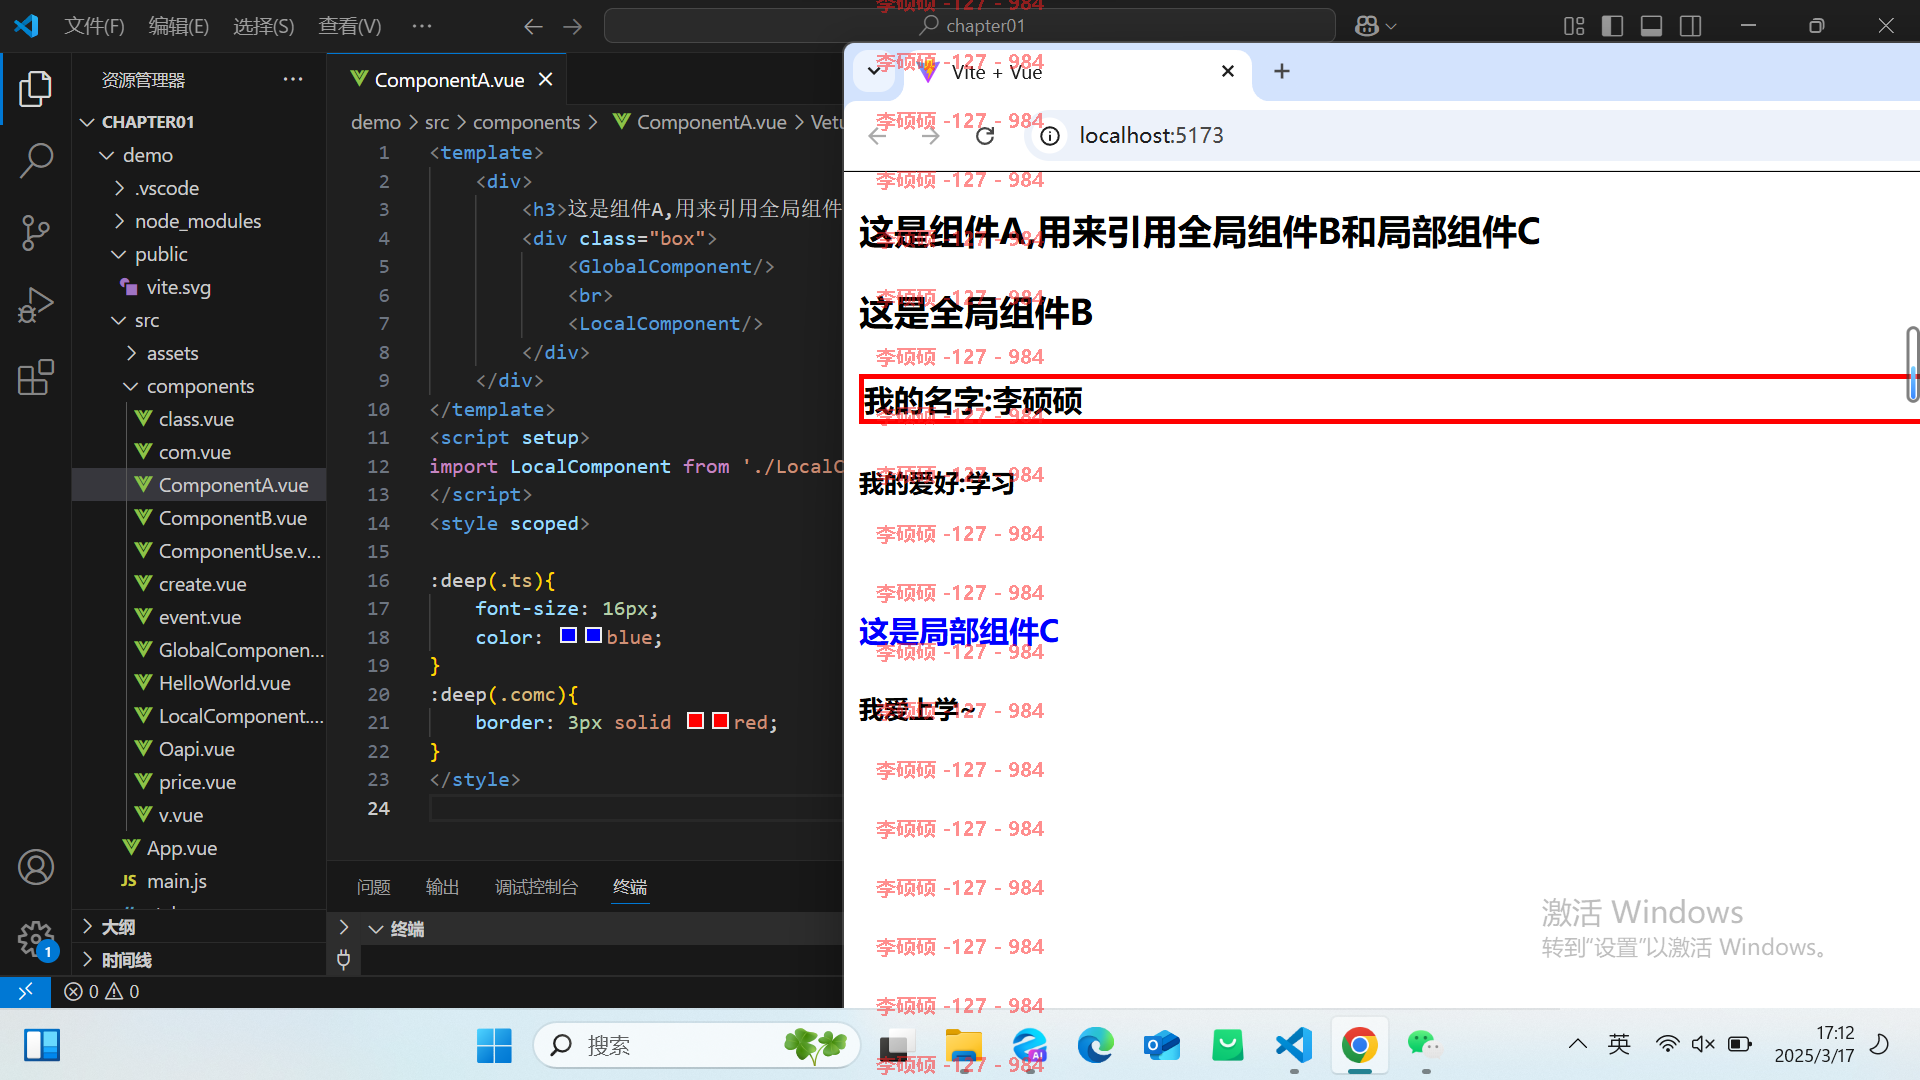The height and width of the screenshot is (1080, 1920).
Task: Open Run and Debug view
Action: coord(36,305)
